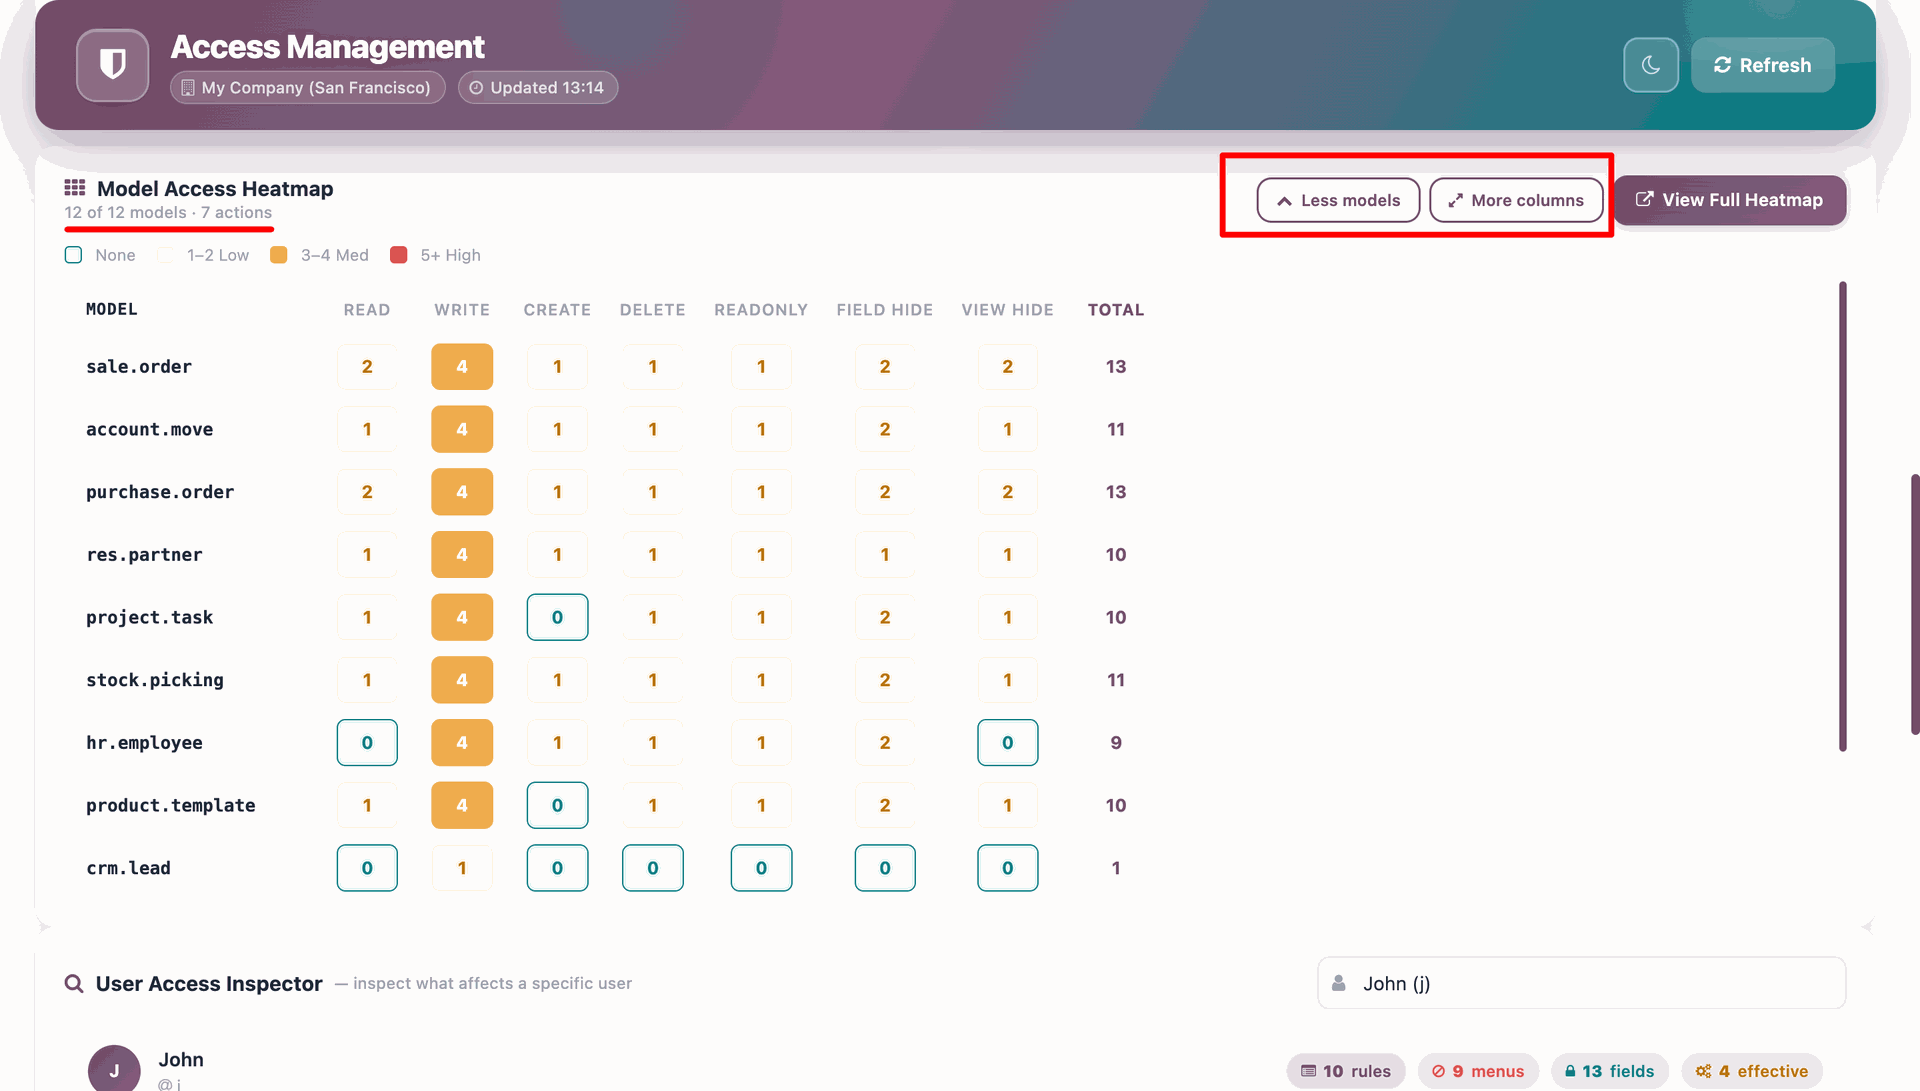Screen dimensions: 1920x1091
Task: Click the FIELD HIDE column header
Action: pyautogui.click(x=885, y=310)
